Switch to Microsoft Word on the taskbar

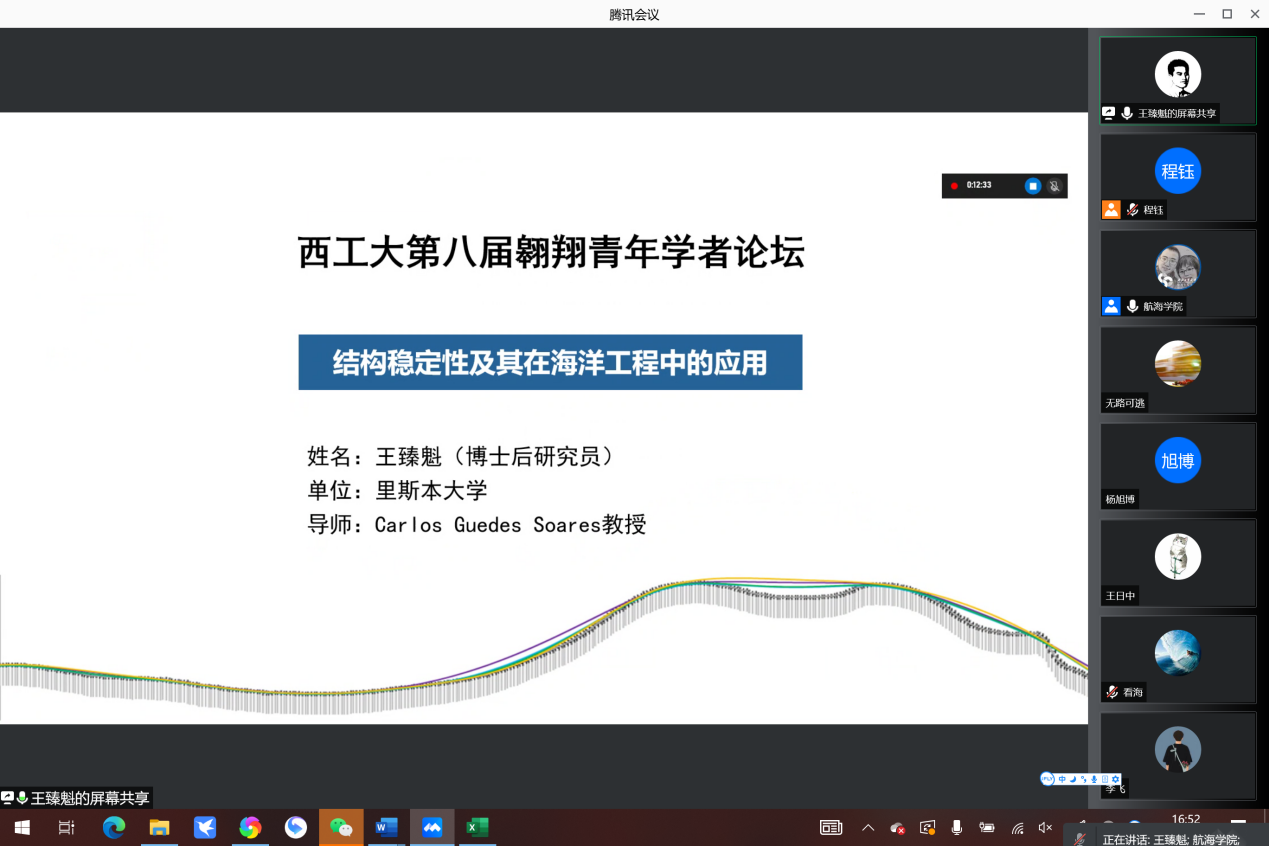(386, 828)
